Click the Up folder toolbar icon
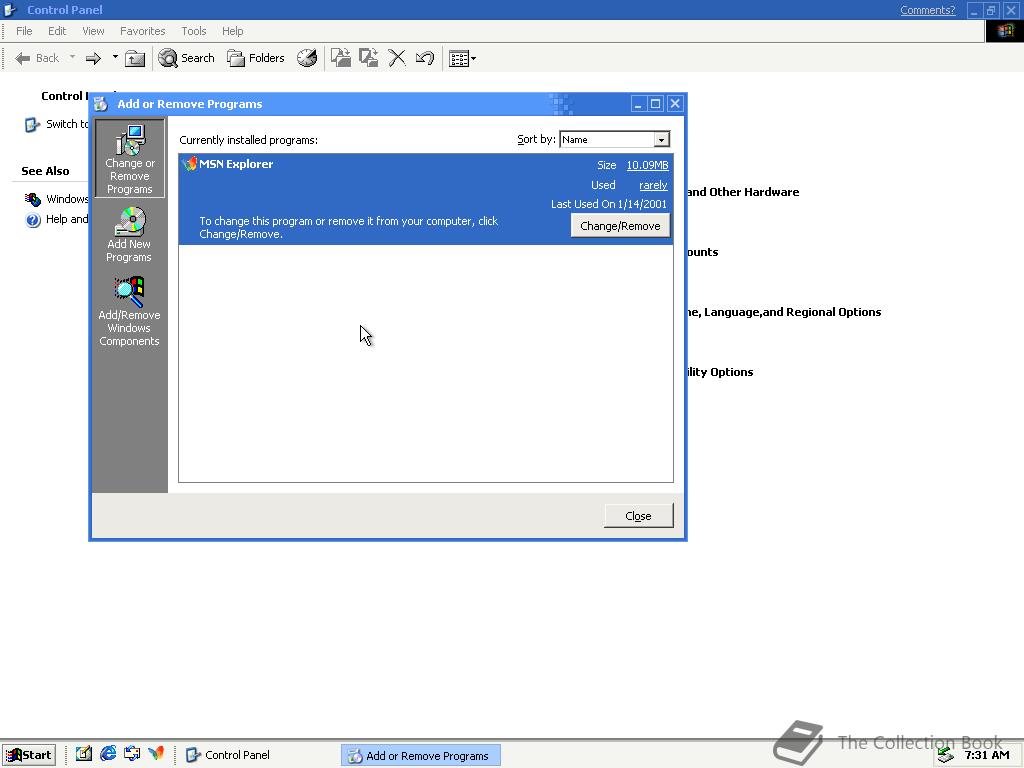Screen dimensions: 1024x768 [x=135, y=58]
